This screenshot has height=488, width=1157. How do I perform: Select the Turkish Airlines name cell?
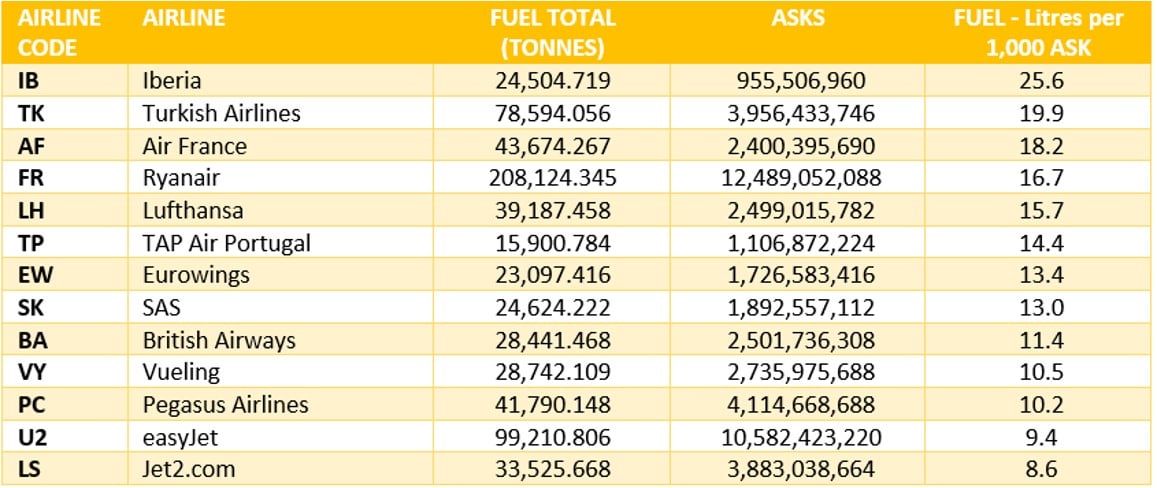221,114
